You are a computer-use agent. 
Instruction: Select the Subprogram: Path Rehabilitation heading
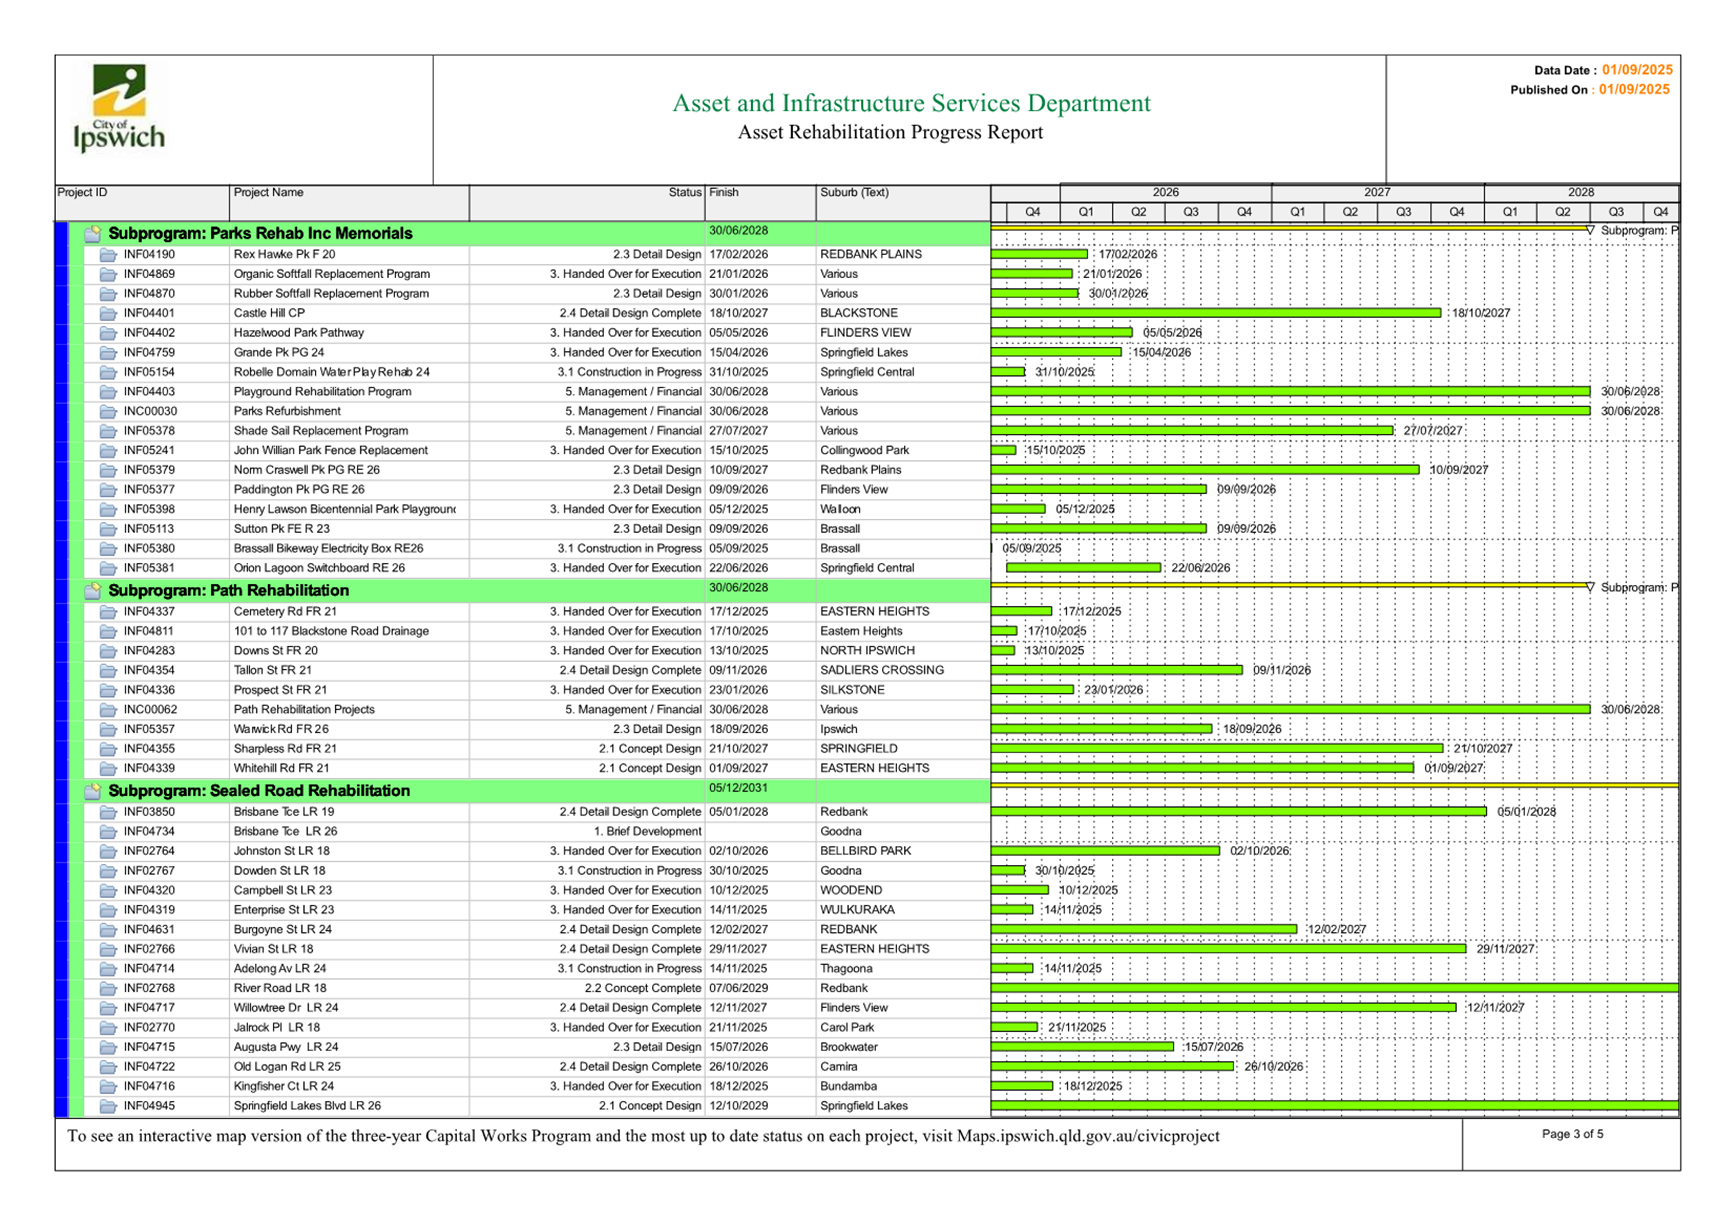click(x=229, y=590)
